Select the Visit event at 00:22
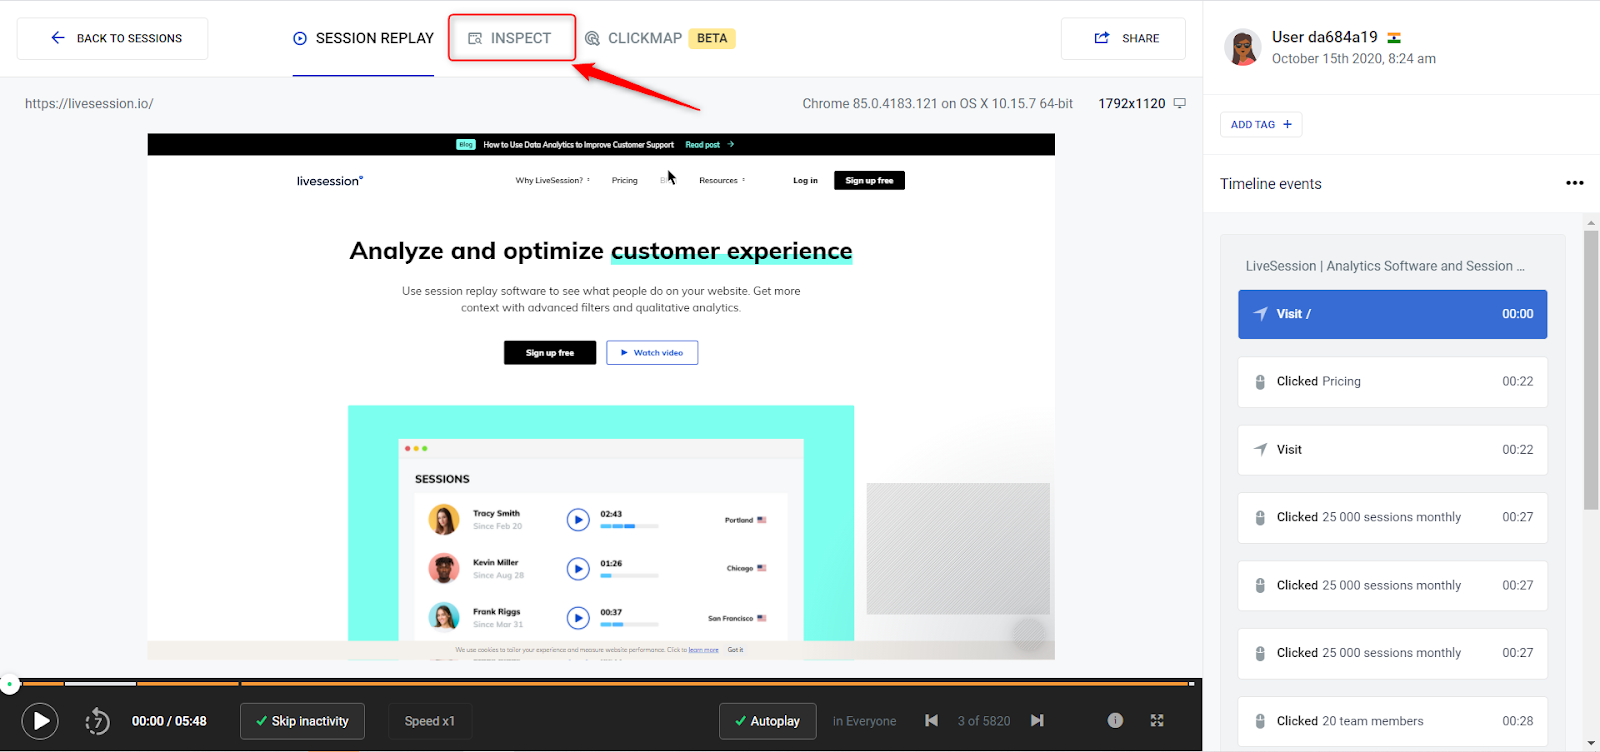The height and width of the screenshot is (752, 1600). [x=1392, y=449]
